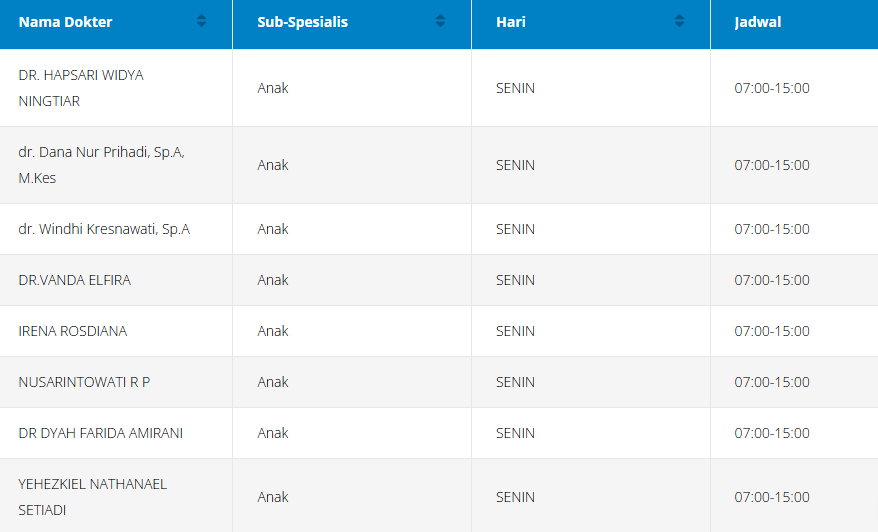The width and height of the screenshot is (878, 532).
Task: Click the Jadwal column header
Action: tap(757, 22)
